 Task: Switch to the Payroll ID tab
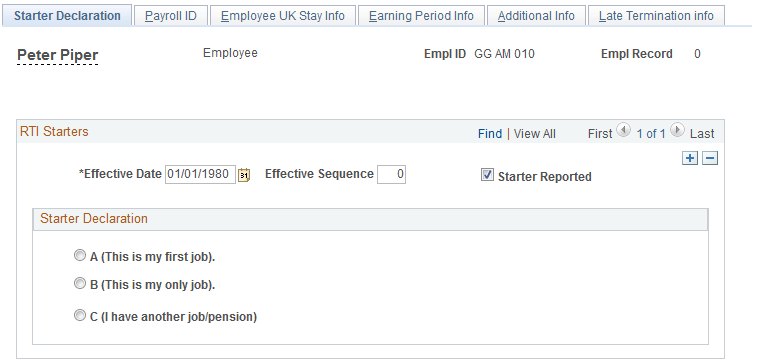[x=171, y=15]
